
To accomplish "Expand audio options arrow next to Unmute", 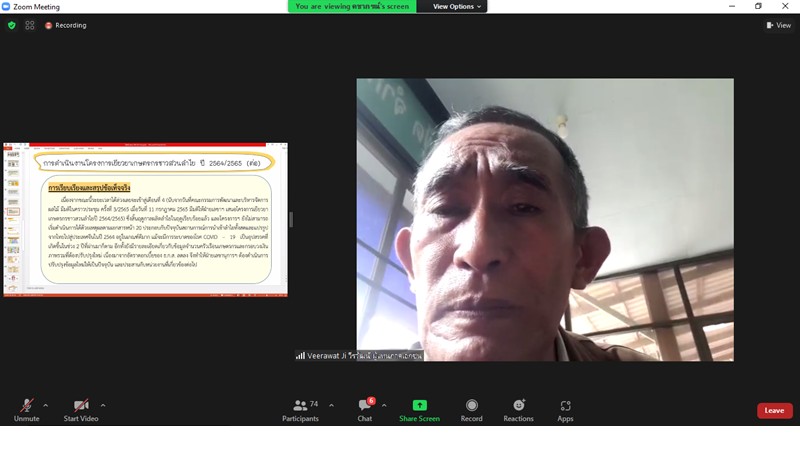I will pyautogui.click(x=45, y=406).
